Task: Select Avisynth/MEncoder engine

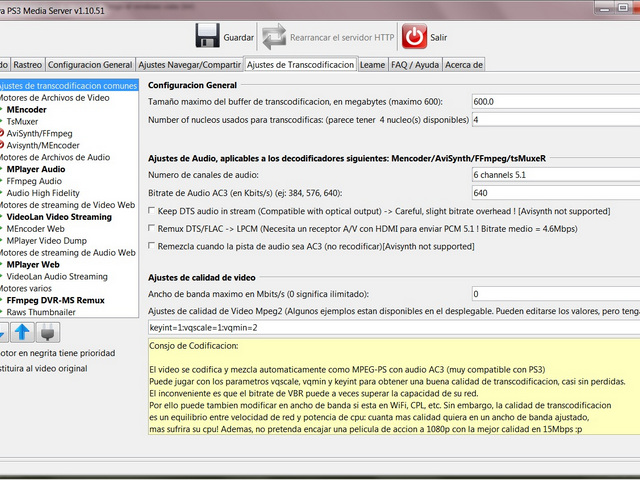Action: [43, 145]
